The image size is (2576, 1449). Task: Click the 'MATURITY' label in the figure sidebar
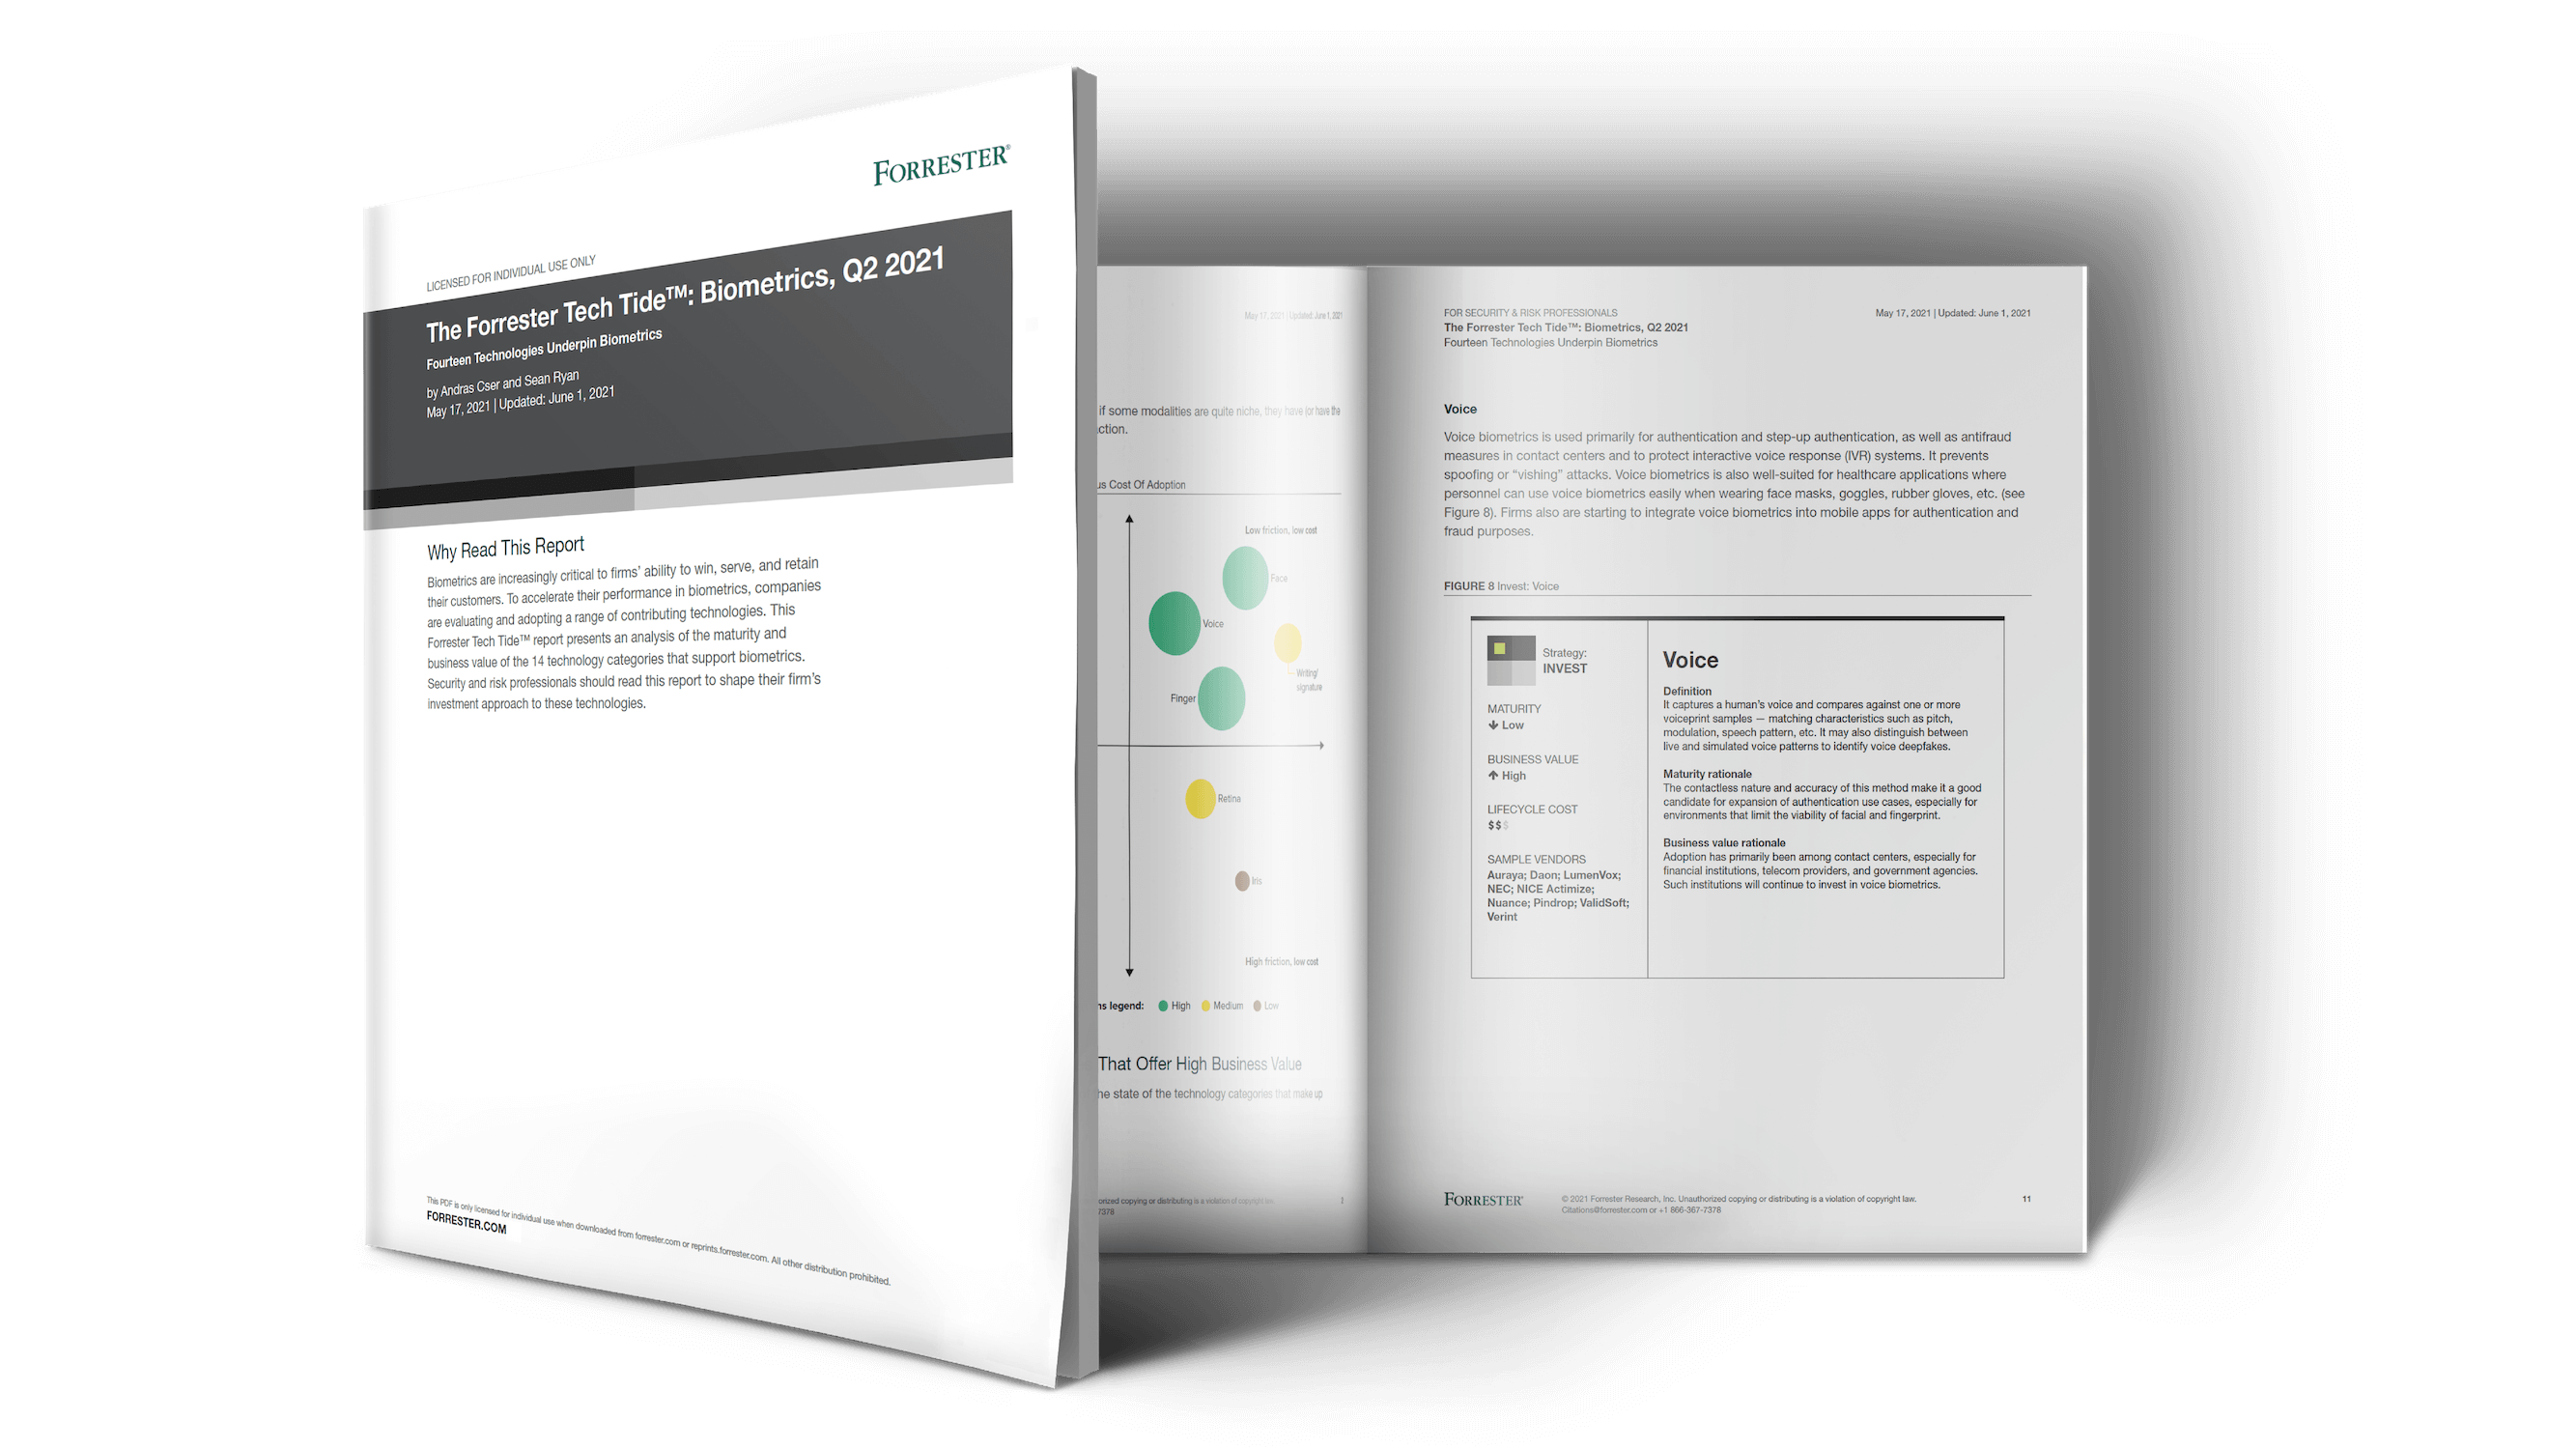click(x=1514, y=709)
